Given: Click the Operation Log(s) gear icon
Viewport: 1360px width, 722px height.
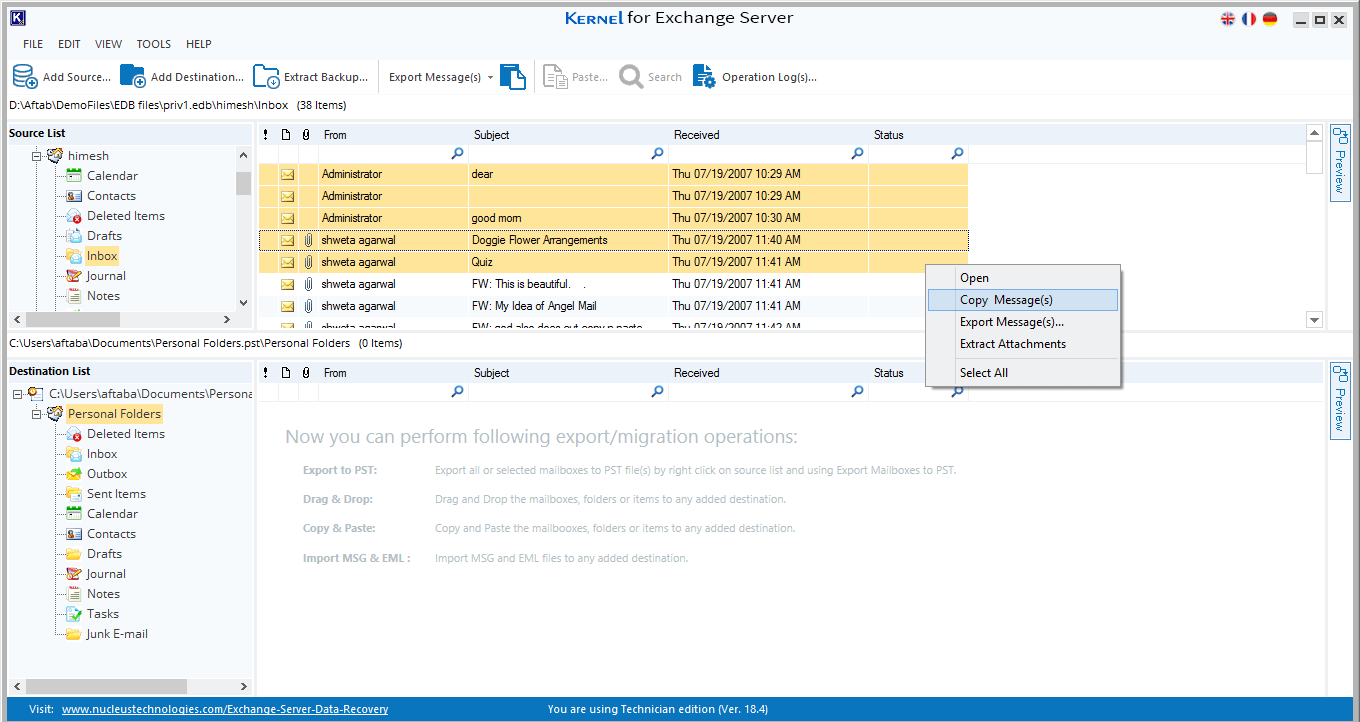Looking at the screenshot, I should pyautogui.click(x=704, y=77).
